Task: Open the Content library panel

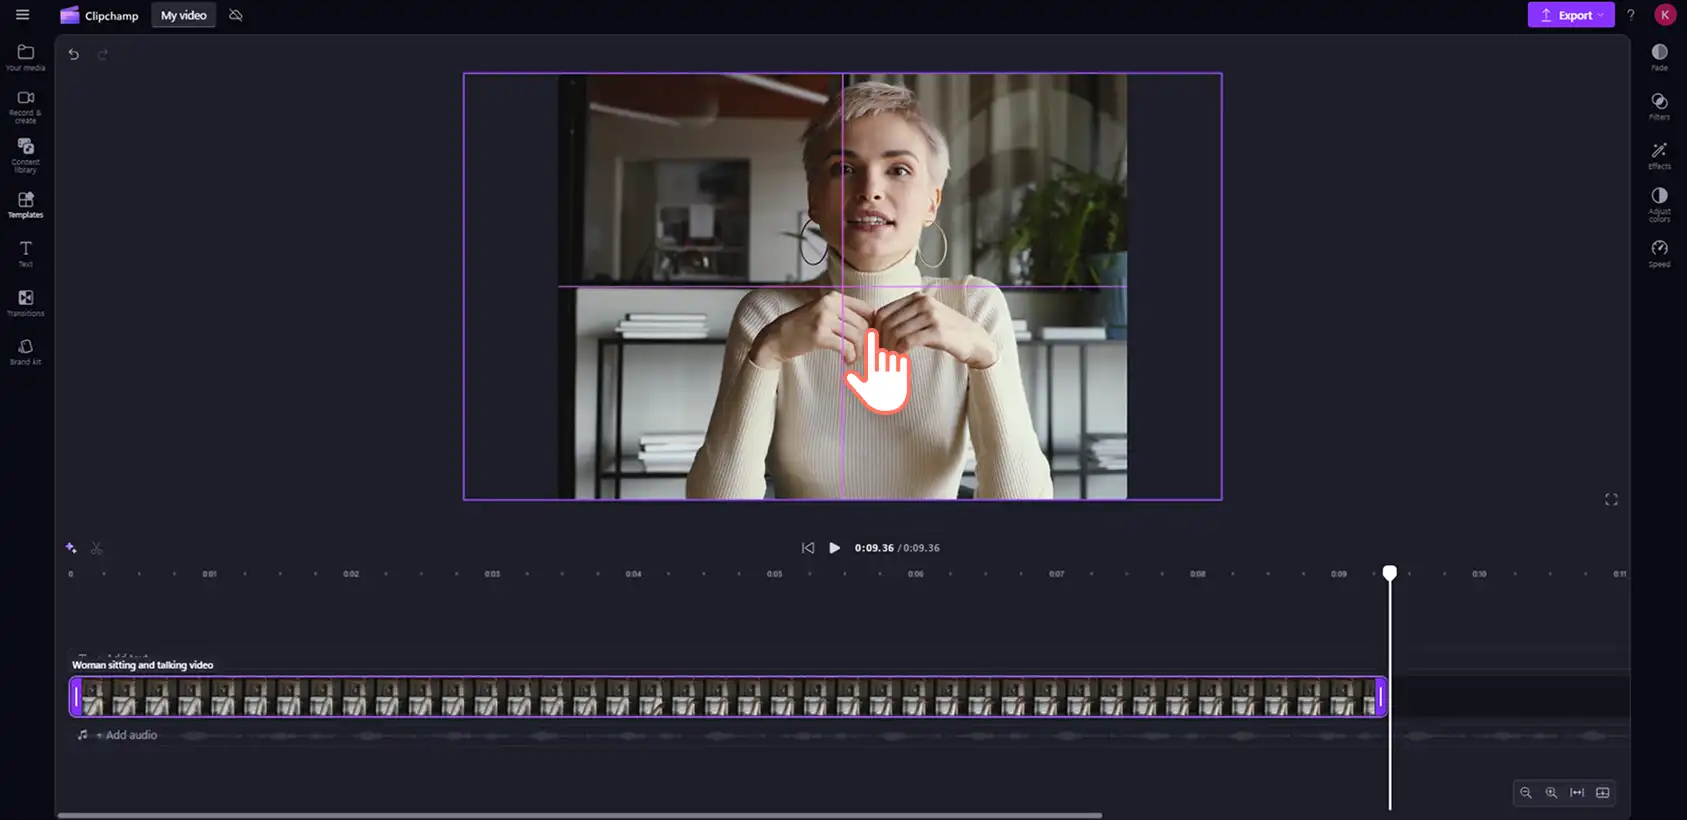Action: pyautogui.click(x=26, y=155)
